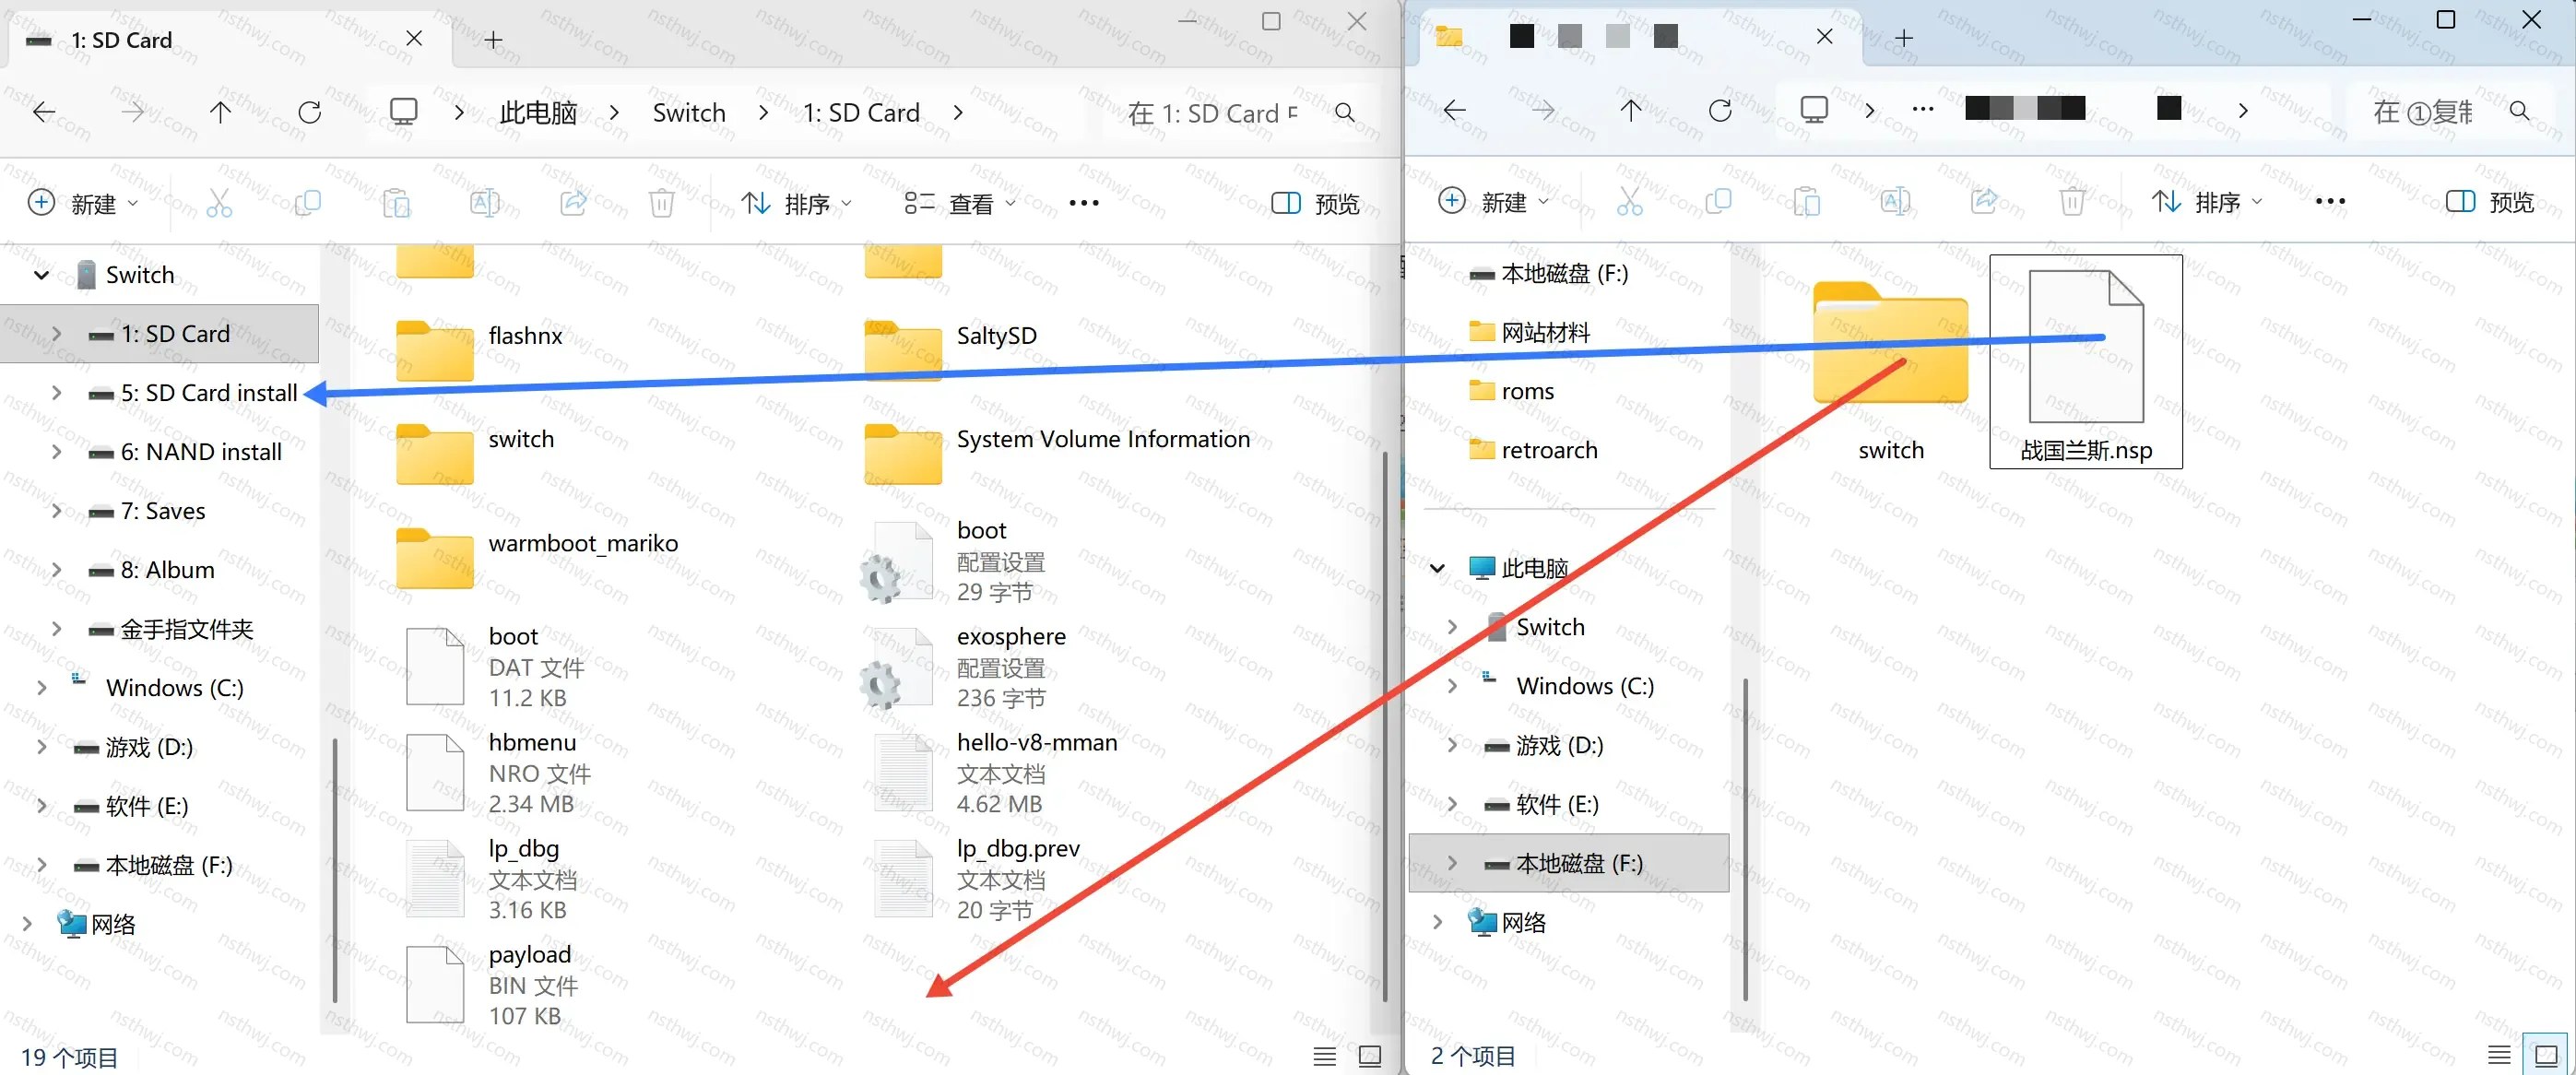
Task: Toggle 预览 pane in SD Card window
Action: click(x=1315, y=203)
